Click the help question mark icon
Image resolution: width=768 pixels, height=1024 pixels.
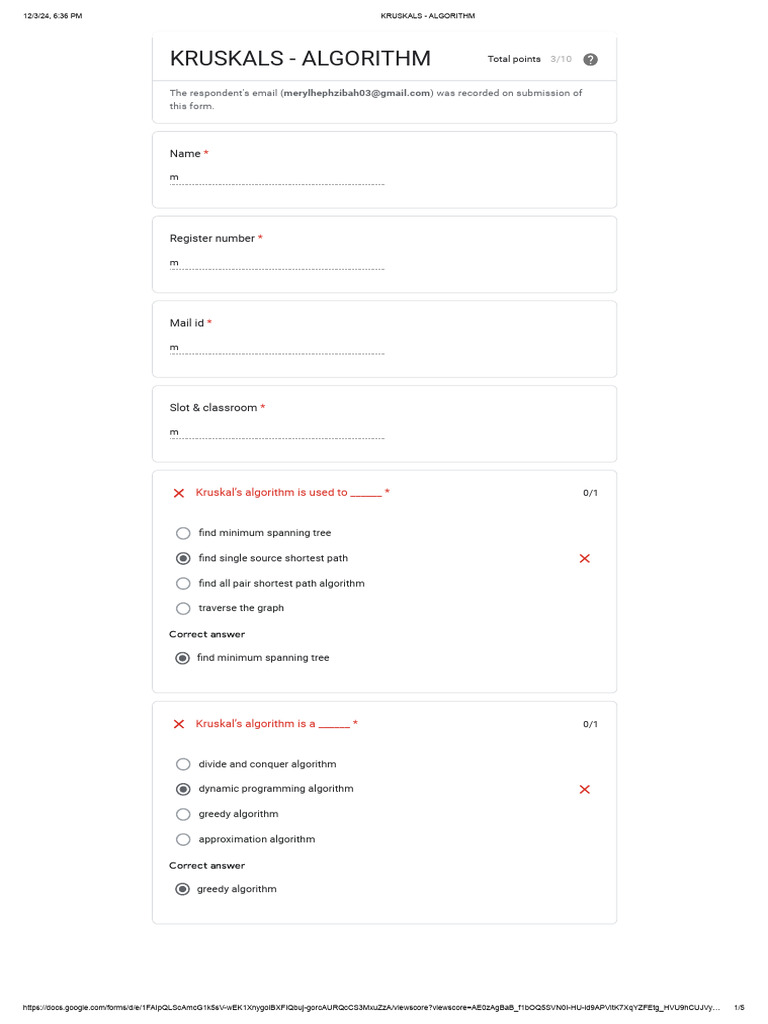click(x=590, y=59)
